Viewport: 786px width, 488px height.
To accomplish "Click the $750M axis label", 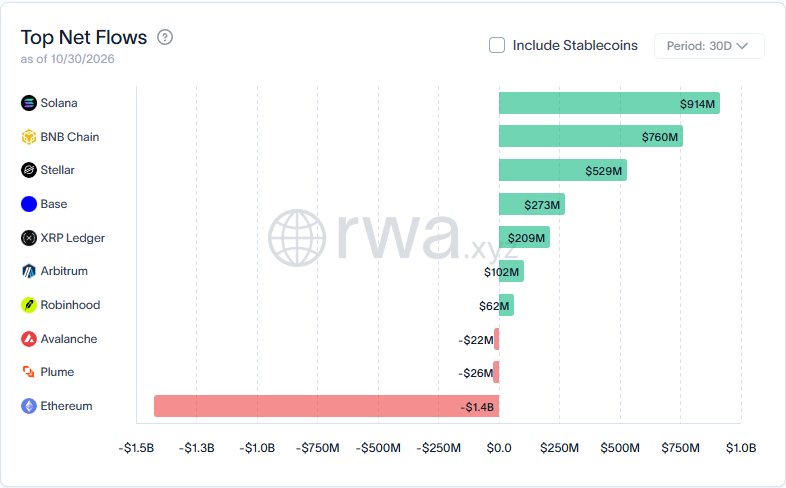I will [x=680, y=448].
